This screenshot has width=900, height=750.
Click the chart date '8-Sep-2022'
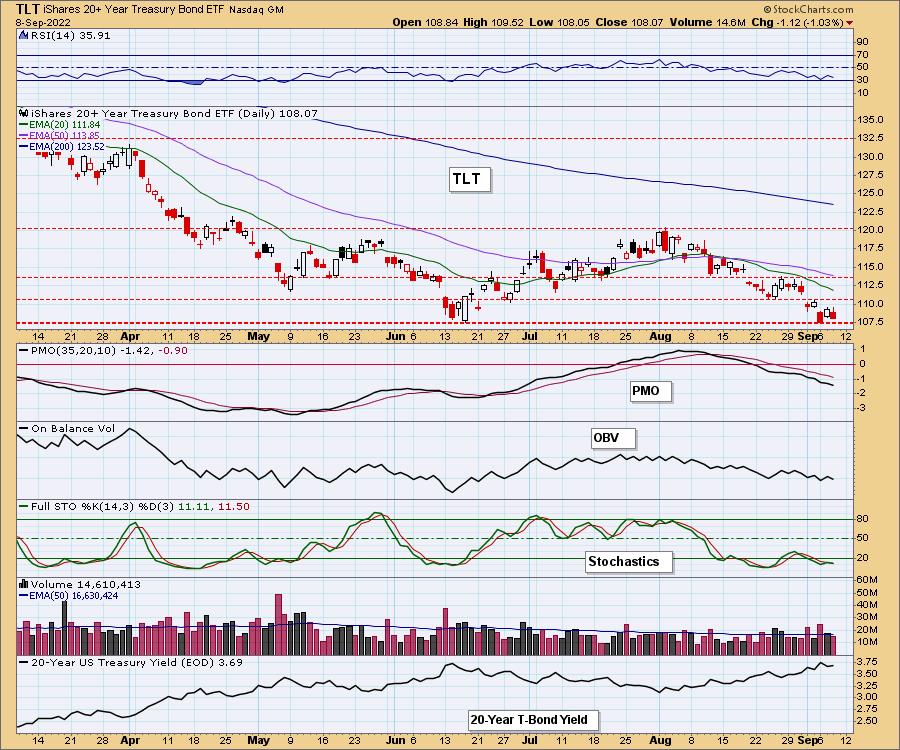tap(43, 23)
